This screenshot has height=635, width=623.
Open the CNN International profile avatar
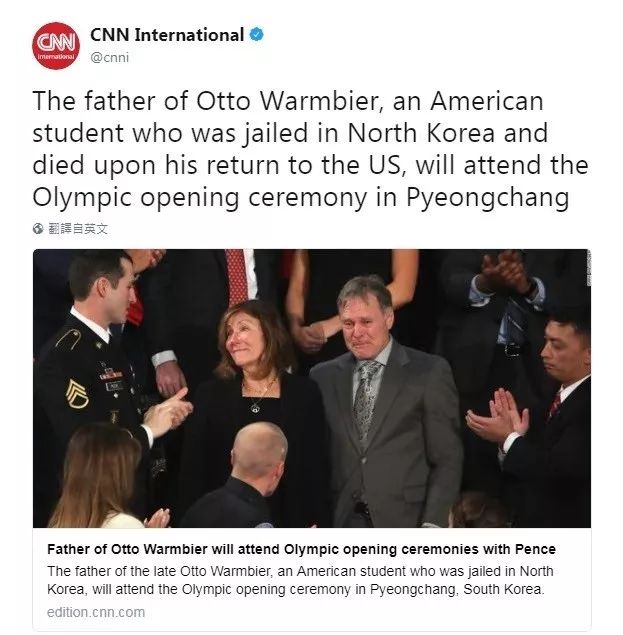56,46
